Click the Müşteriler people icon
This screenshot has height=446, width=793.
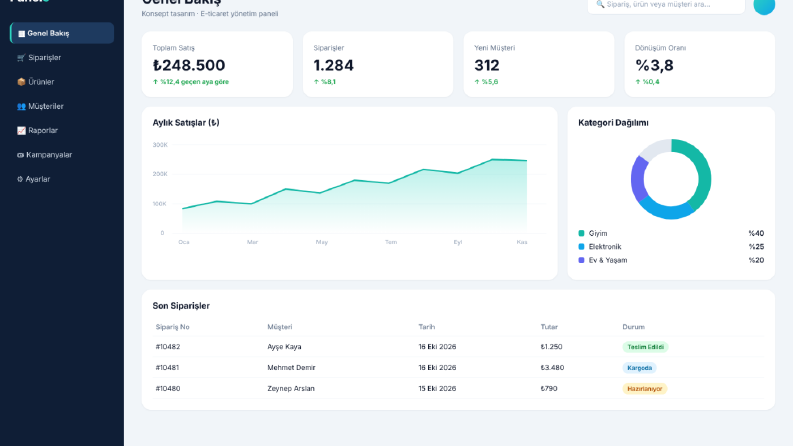[21, 106]
